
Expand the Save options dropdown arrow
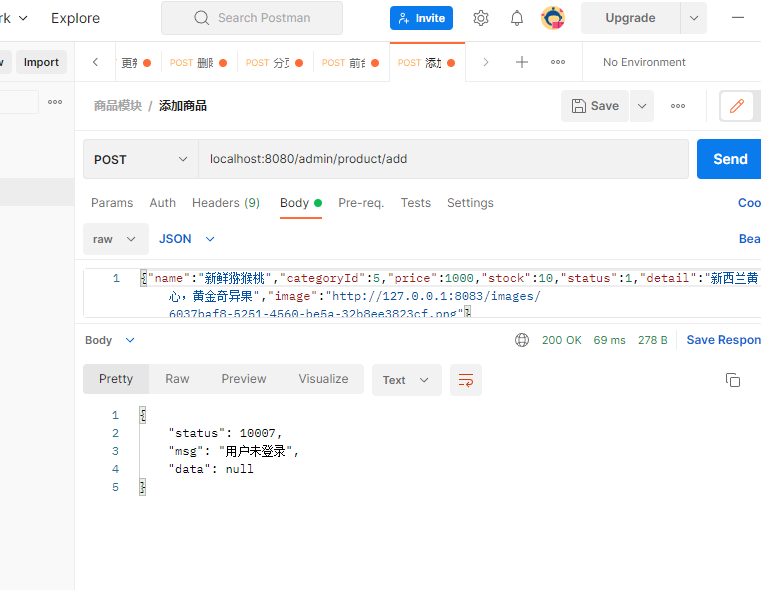pyautogui.click(x=642, y=106)
